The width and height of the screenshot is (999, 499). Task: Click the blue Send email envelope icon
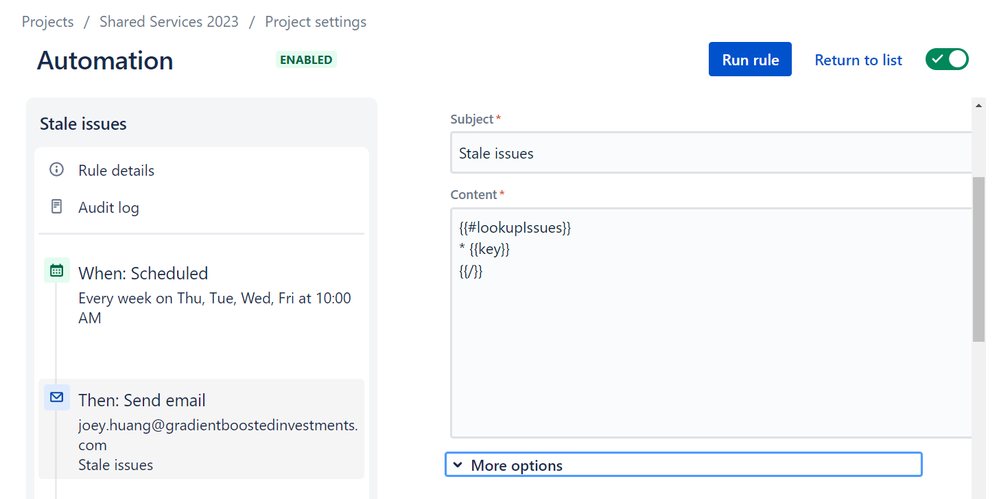56,398
